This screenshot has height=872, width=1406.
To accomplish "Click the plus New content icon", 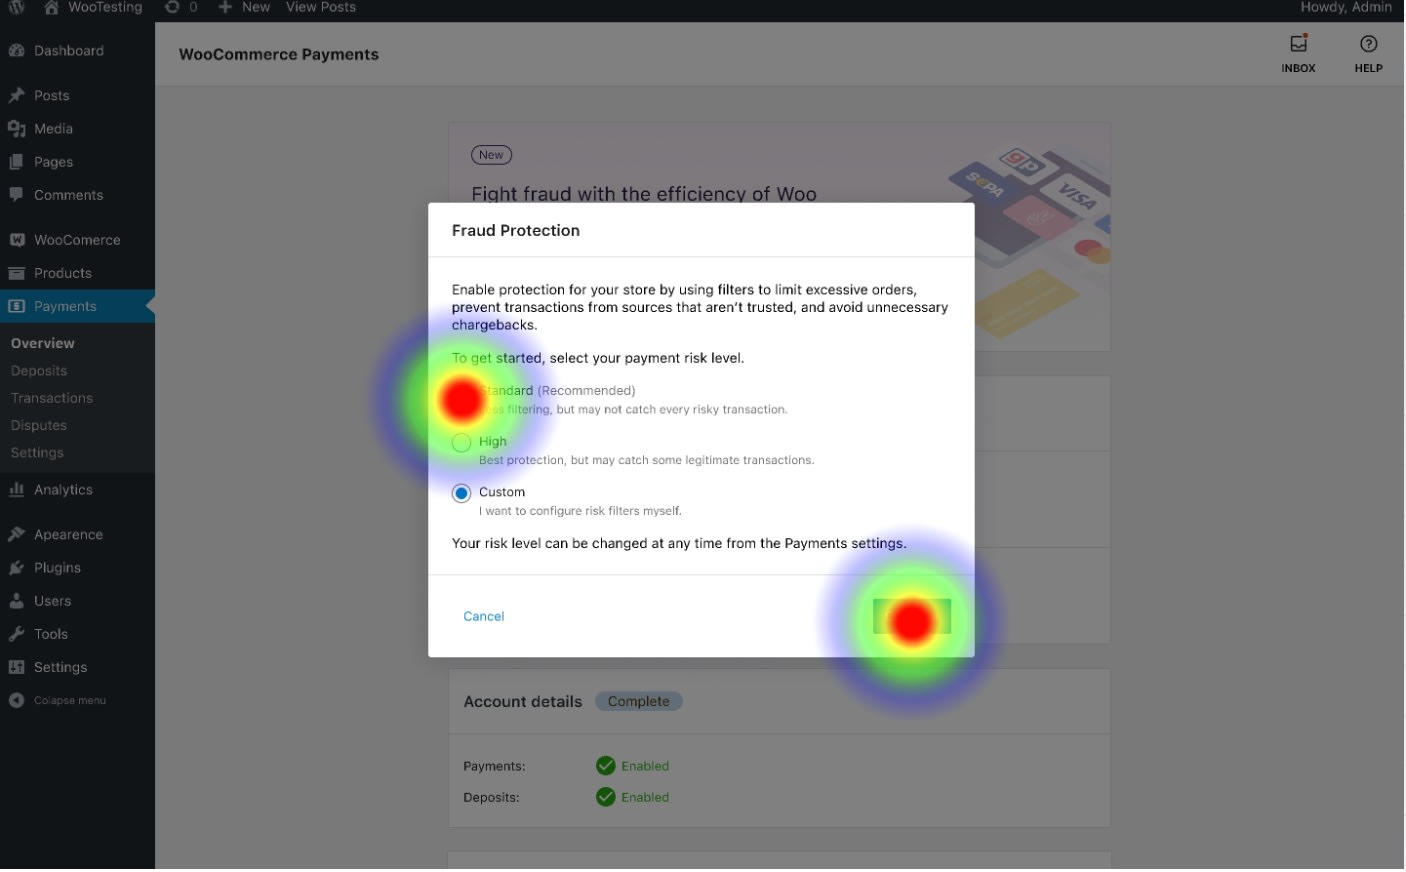I will click(x=225, y=7).
